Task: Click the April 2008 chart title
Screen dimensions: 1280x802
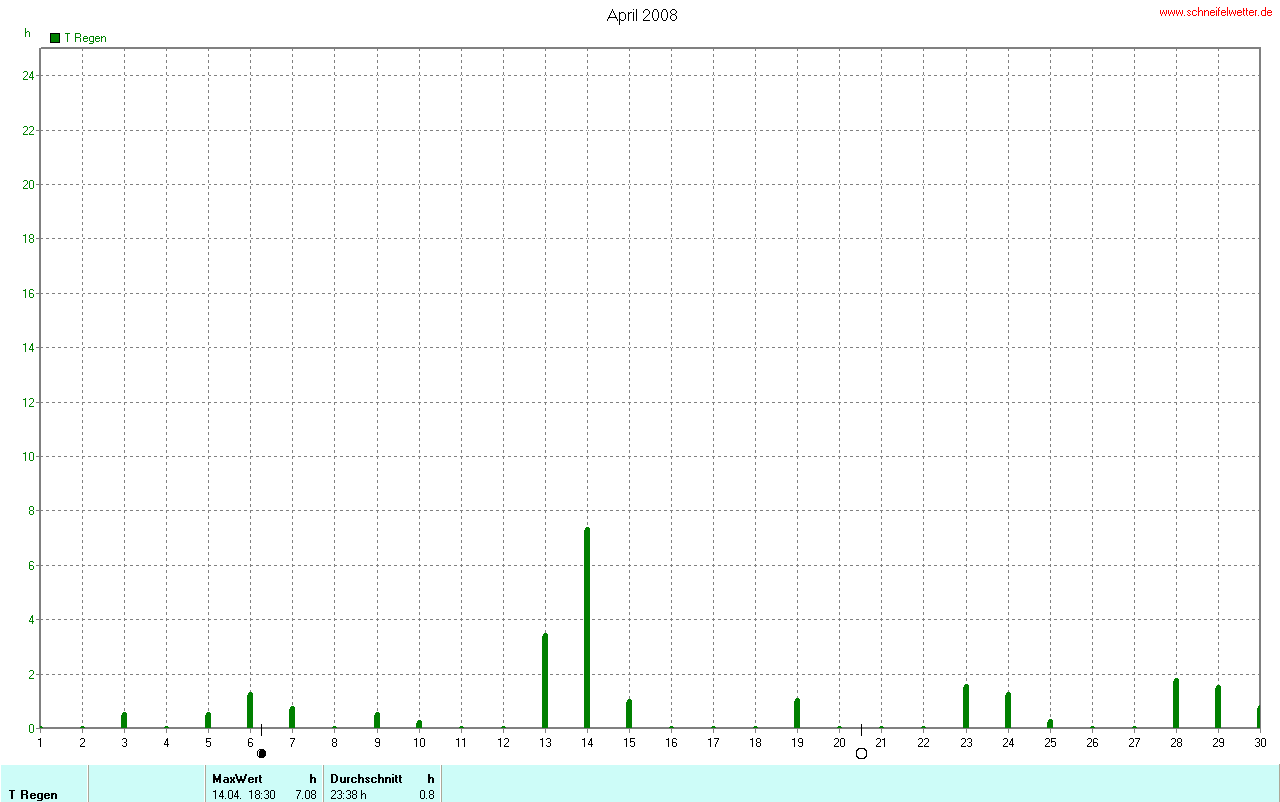Action: (642, 15)
